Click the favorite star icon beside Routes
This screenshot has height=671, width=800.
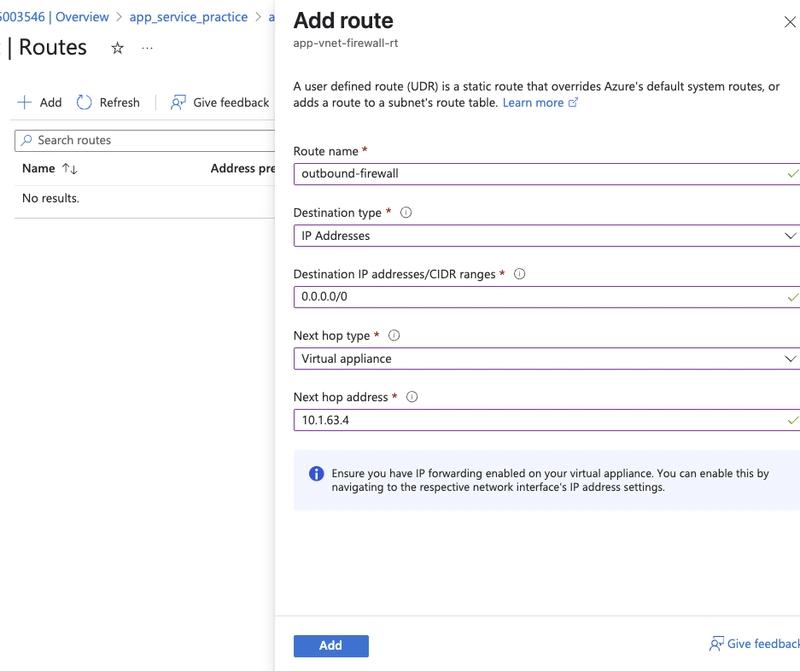(117, 48)
